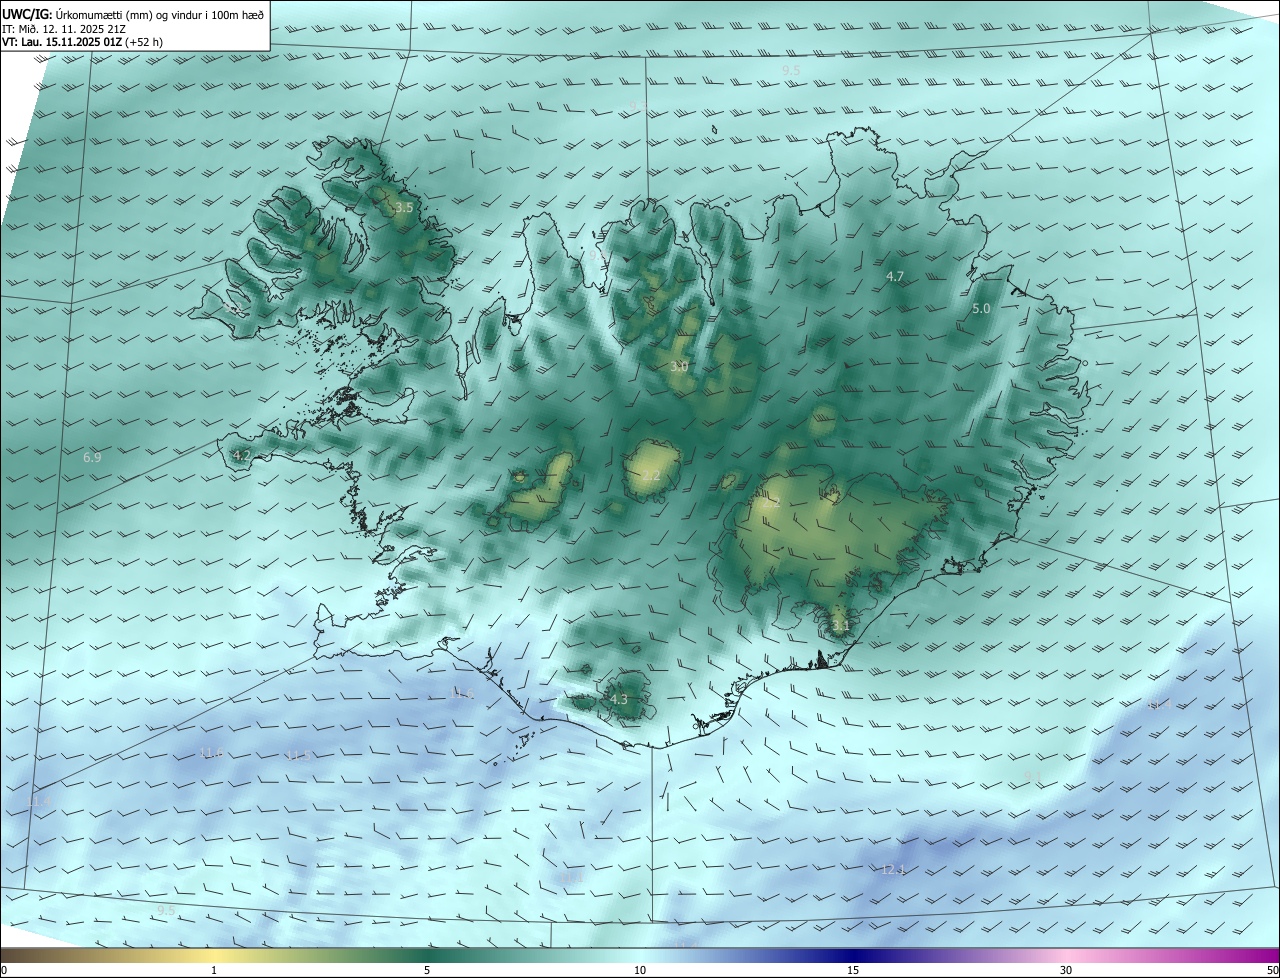Click the dark navy colorbar segment above tick 15
This screenshot has height=978, width=1280.
coord(853,955)
